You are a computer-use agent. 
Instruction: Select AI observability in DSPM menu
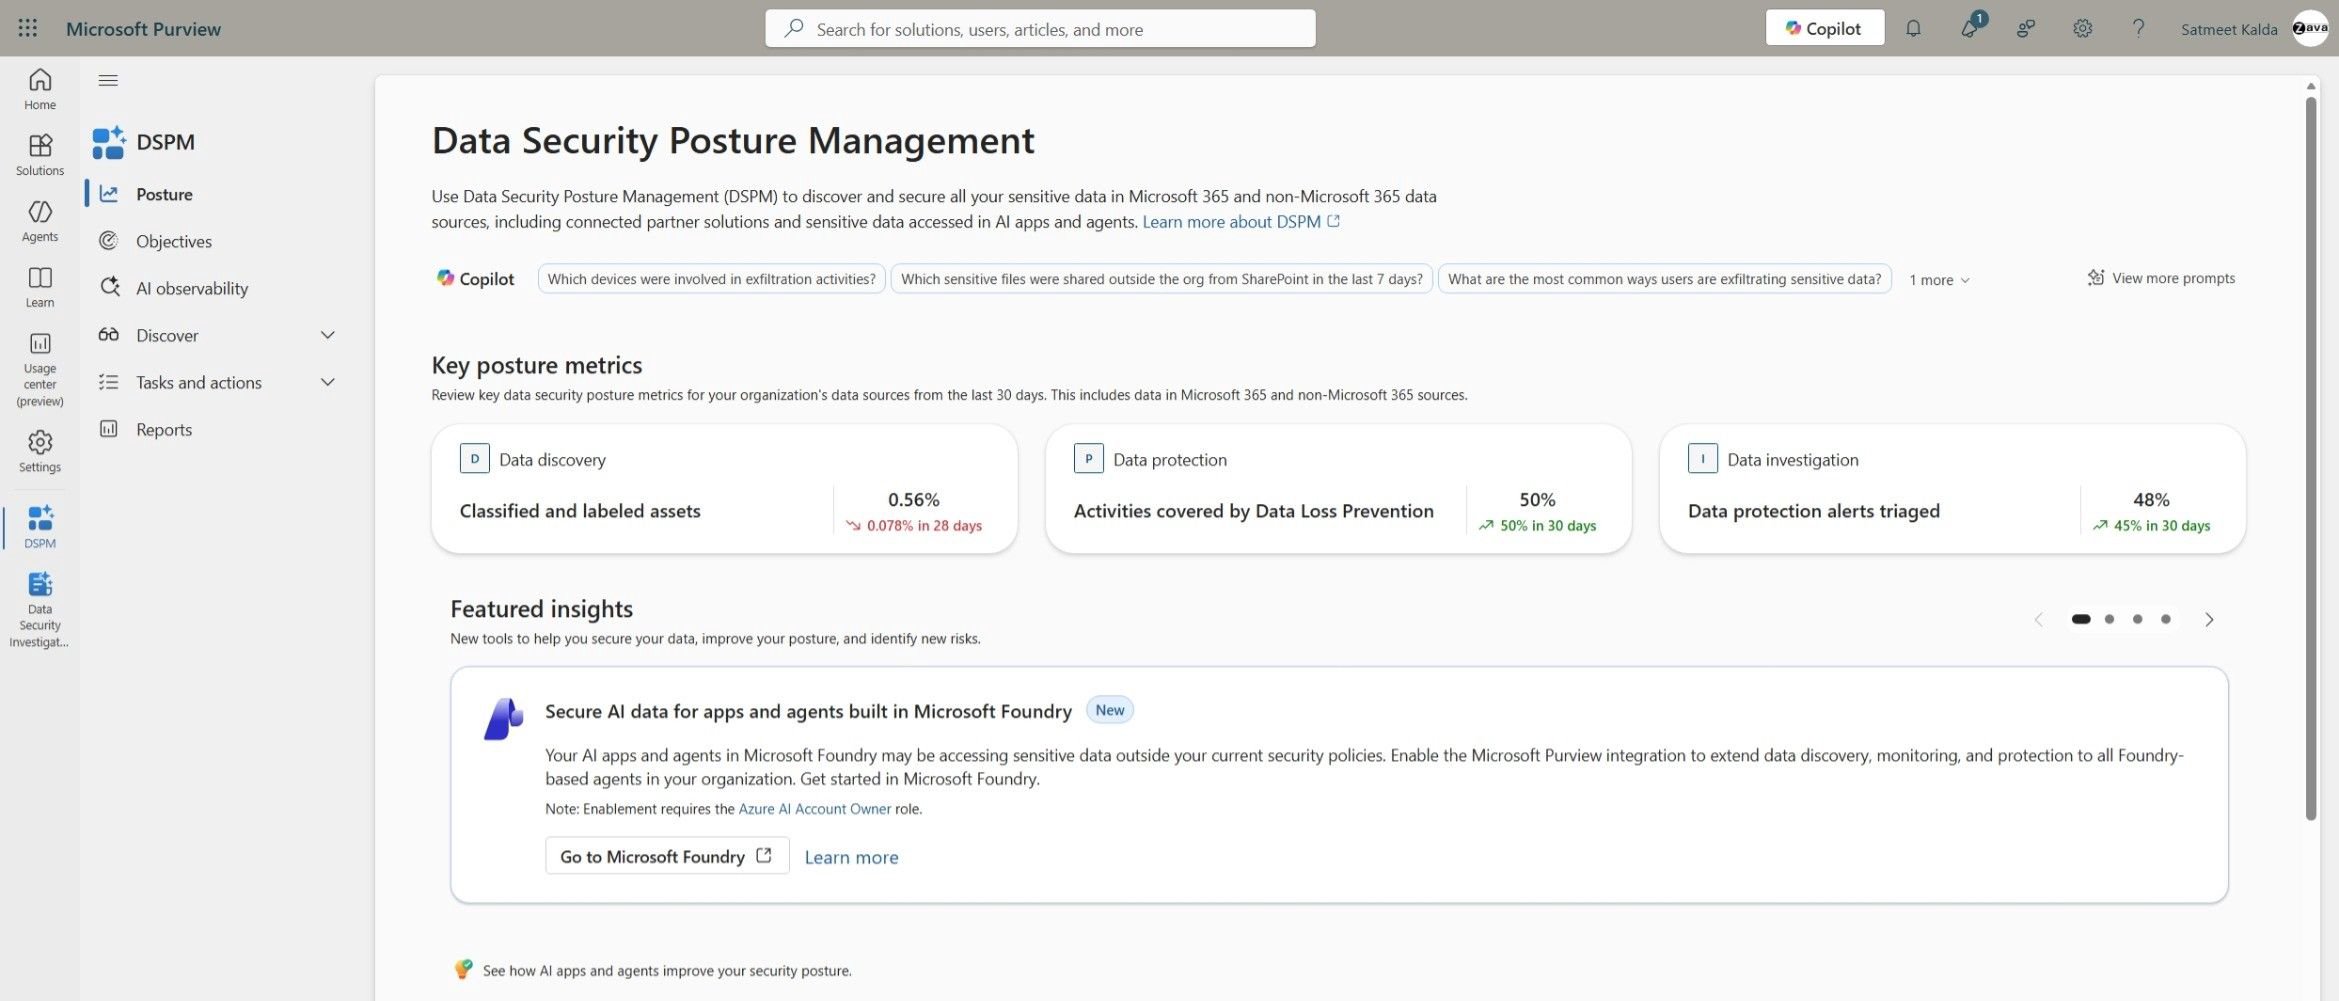point(214,288)
